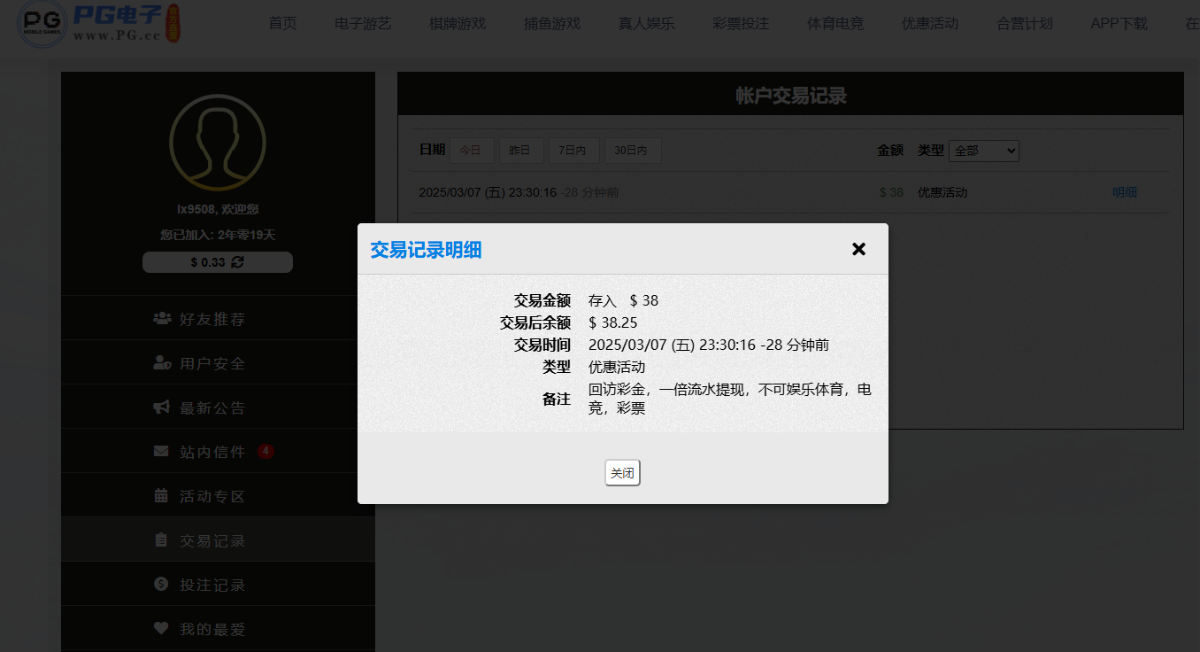Screen dimensions: 1200x652
Task: Click the 用户安全 user shield icon
Action: click(x=162, y=363)
